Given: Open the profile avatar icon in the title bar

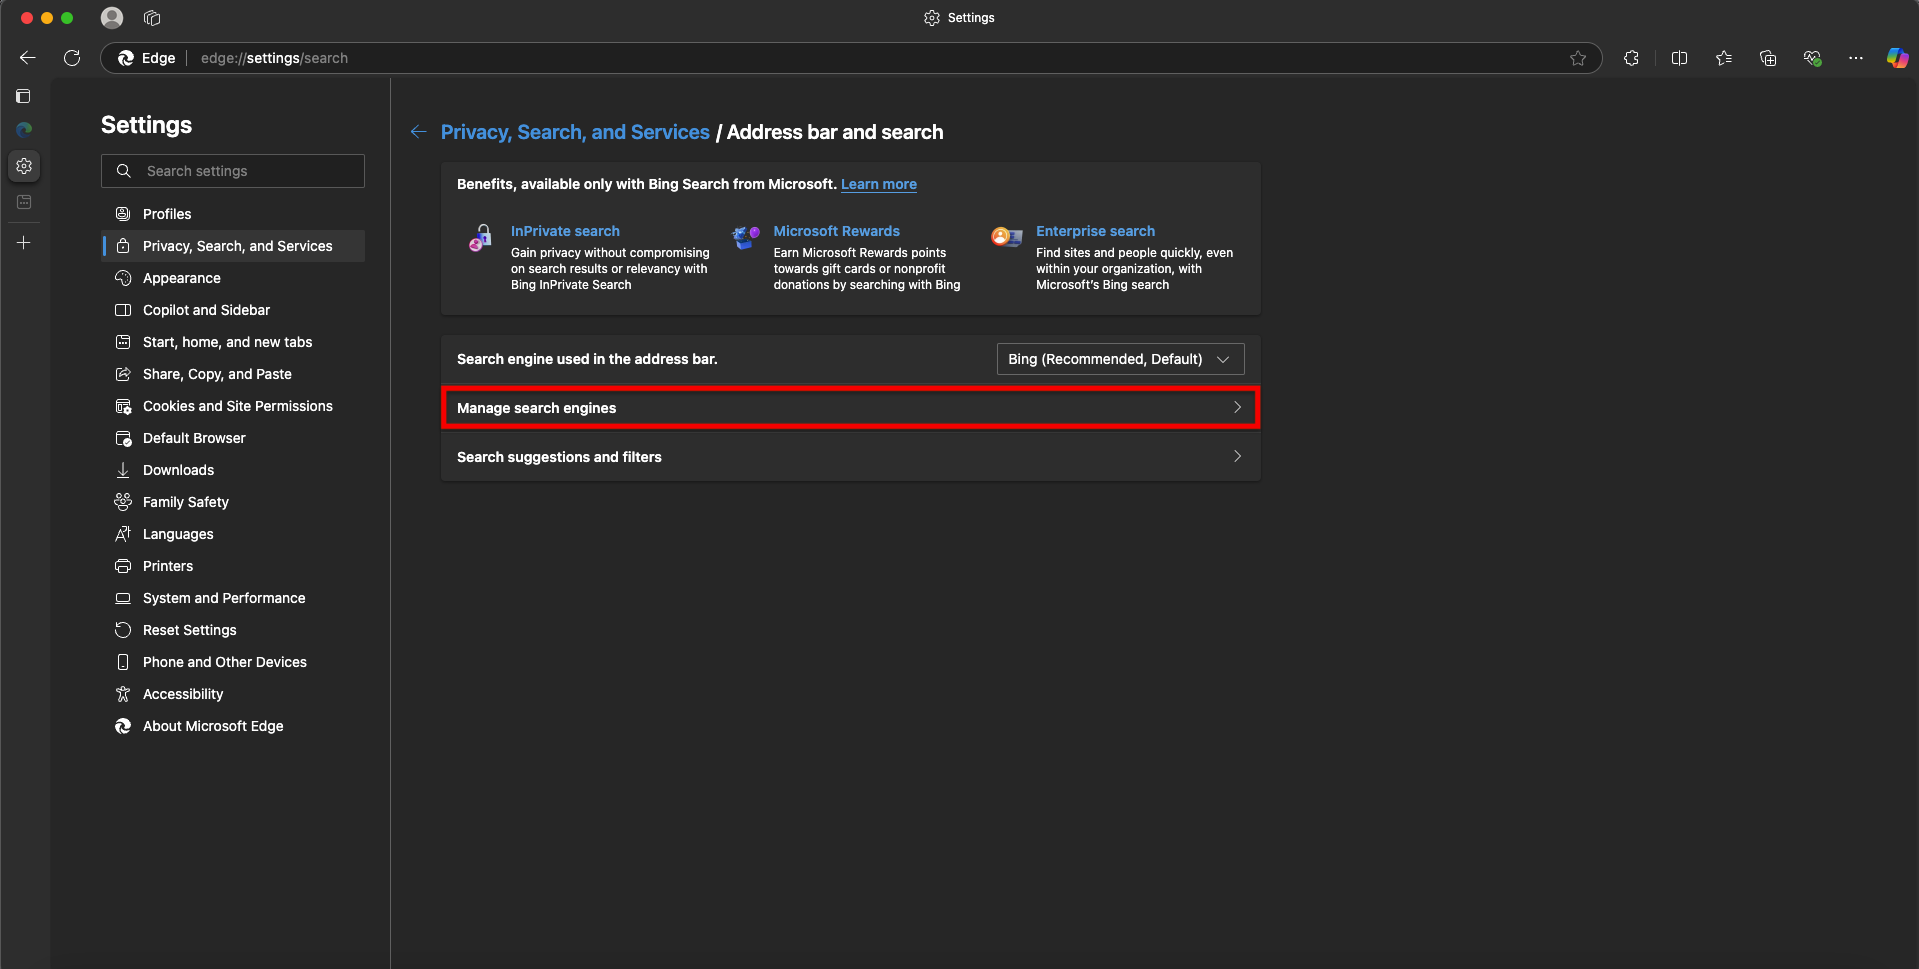Looking at the screenshot, I should 112,18.
